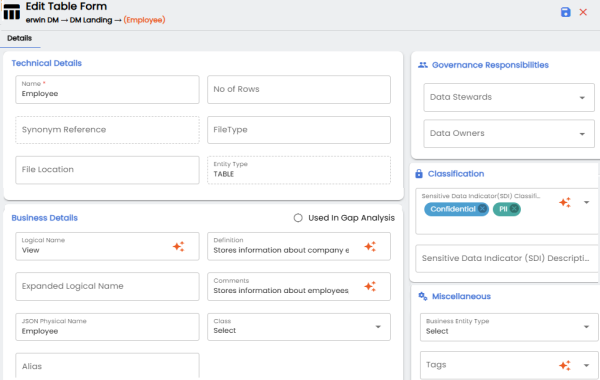Click the table icon beside the form title
600x380 pixels.
pos(11,11)
